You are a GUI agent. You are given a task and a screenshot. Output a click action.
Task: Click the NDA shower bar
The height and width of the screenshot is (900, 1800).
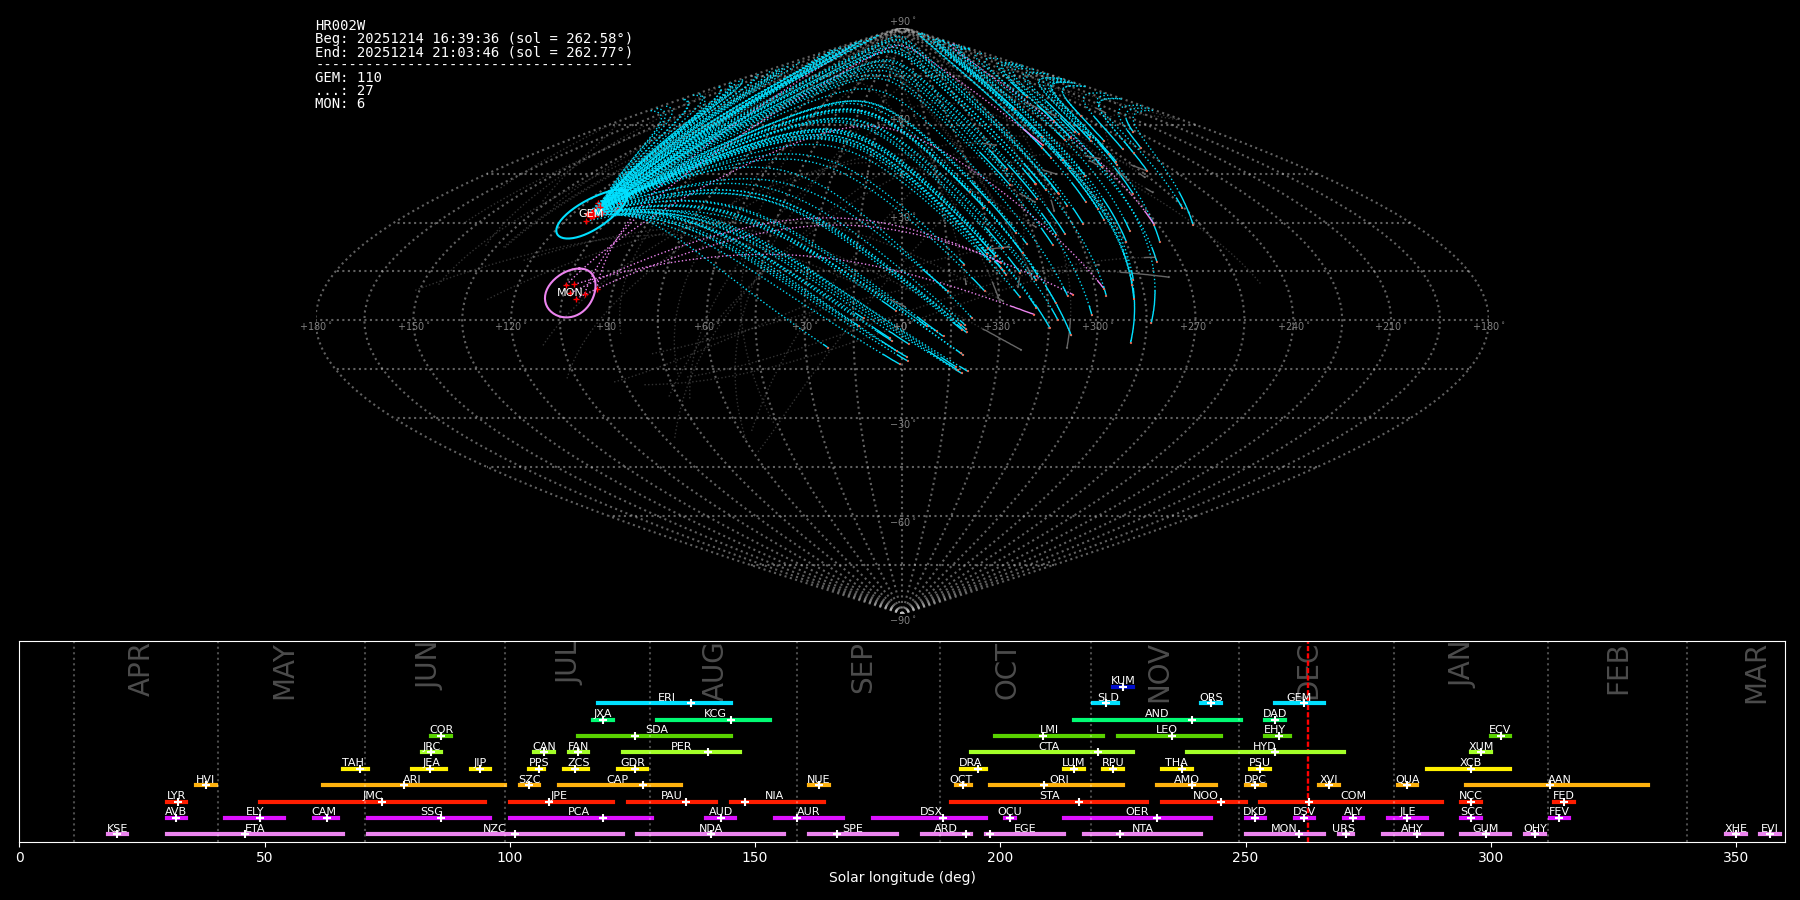point(710,834)
